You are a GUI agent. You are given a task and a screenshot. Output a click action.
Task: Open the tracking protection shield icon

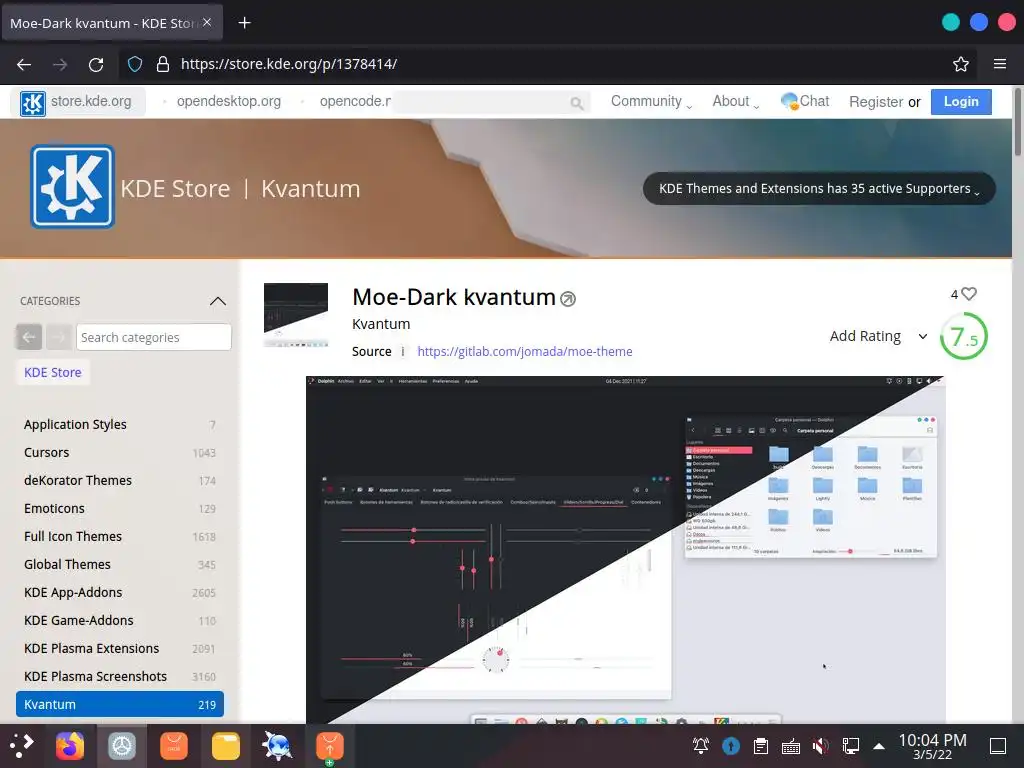[135, 64]
